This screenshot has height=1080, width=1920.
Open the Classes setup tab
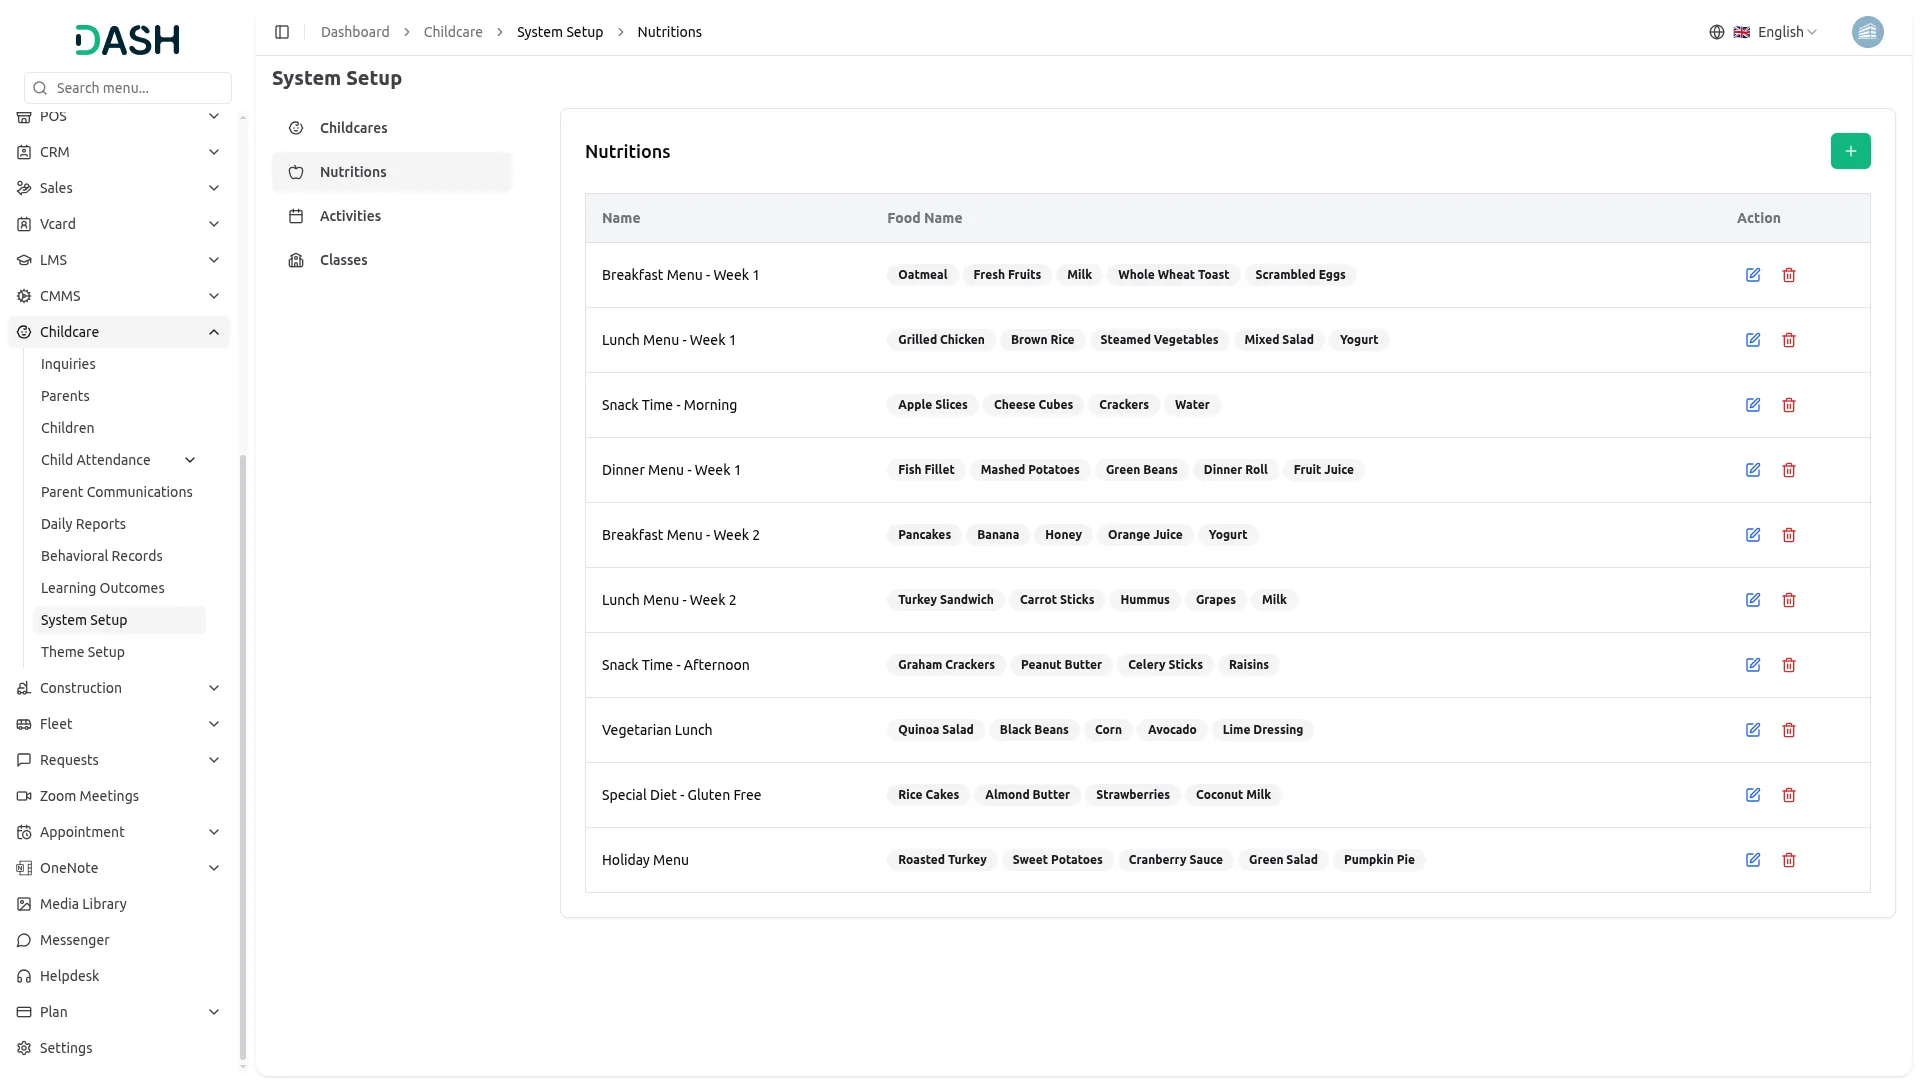[x=343, y=260]
